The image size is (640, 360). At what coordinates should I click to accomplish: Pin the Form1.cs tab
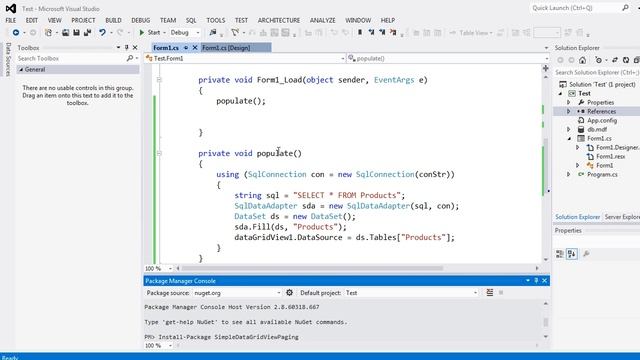[x=186, y=48]
